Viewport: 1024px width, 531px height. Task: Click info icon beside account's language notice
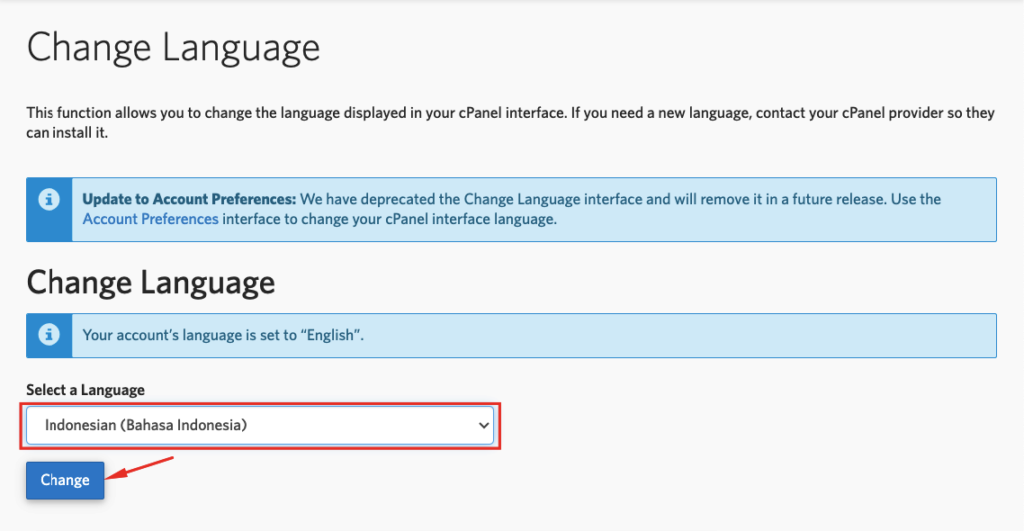point(49,334)
